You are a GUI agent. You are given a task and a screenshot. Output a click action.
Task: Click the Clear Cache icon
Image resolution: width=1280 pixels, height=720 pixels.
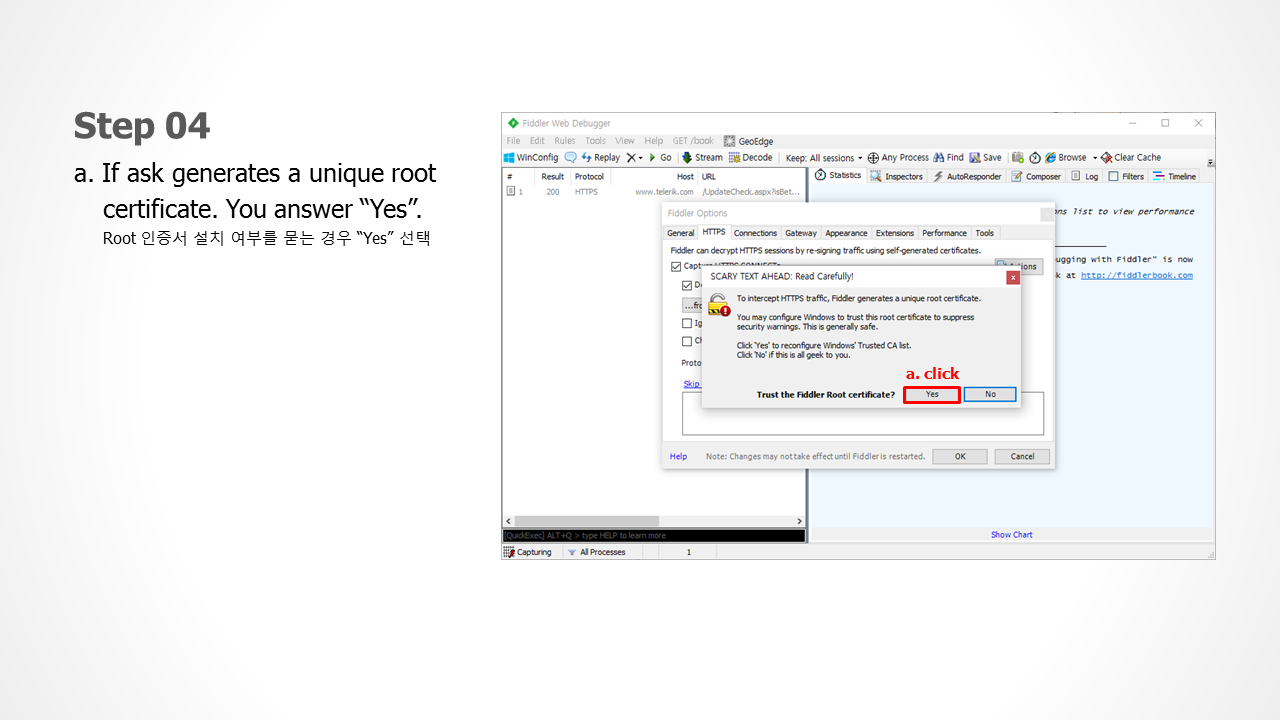pyautogui.click(x=1107, y=158)
